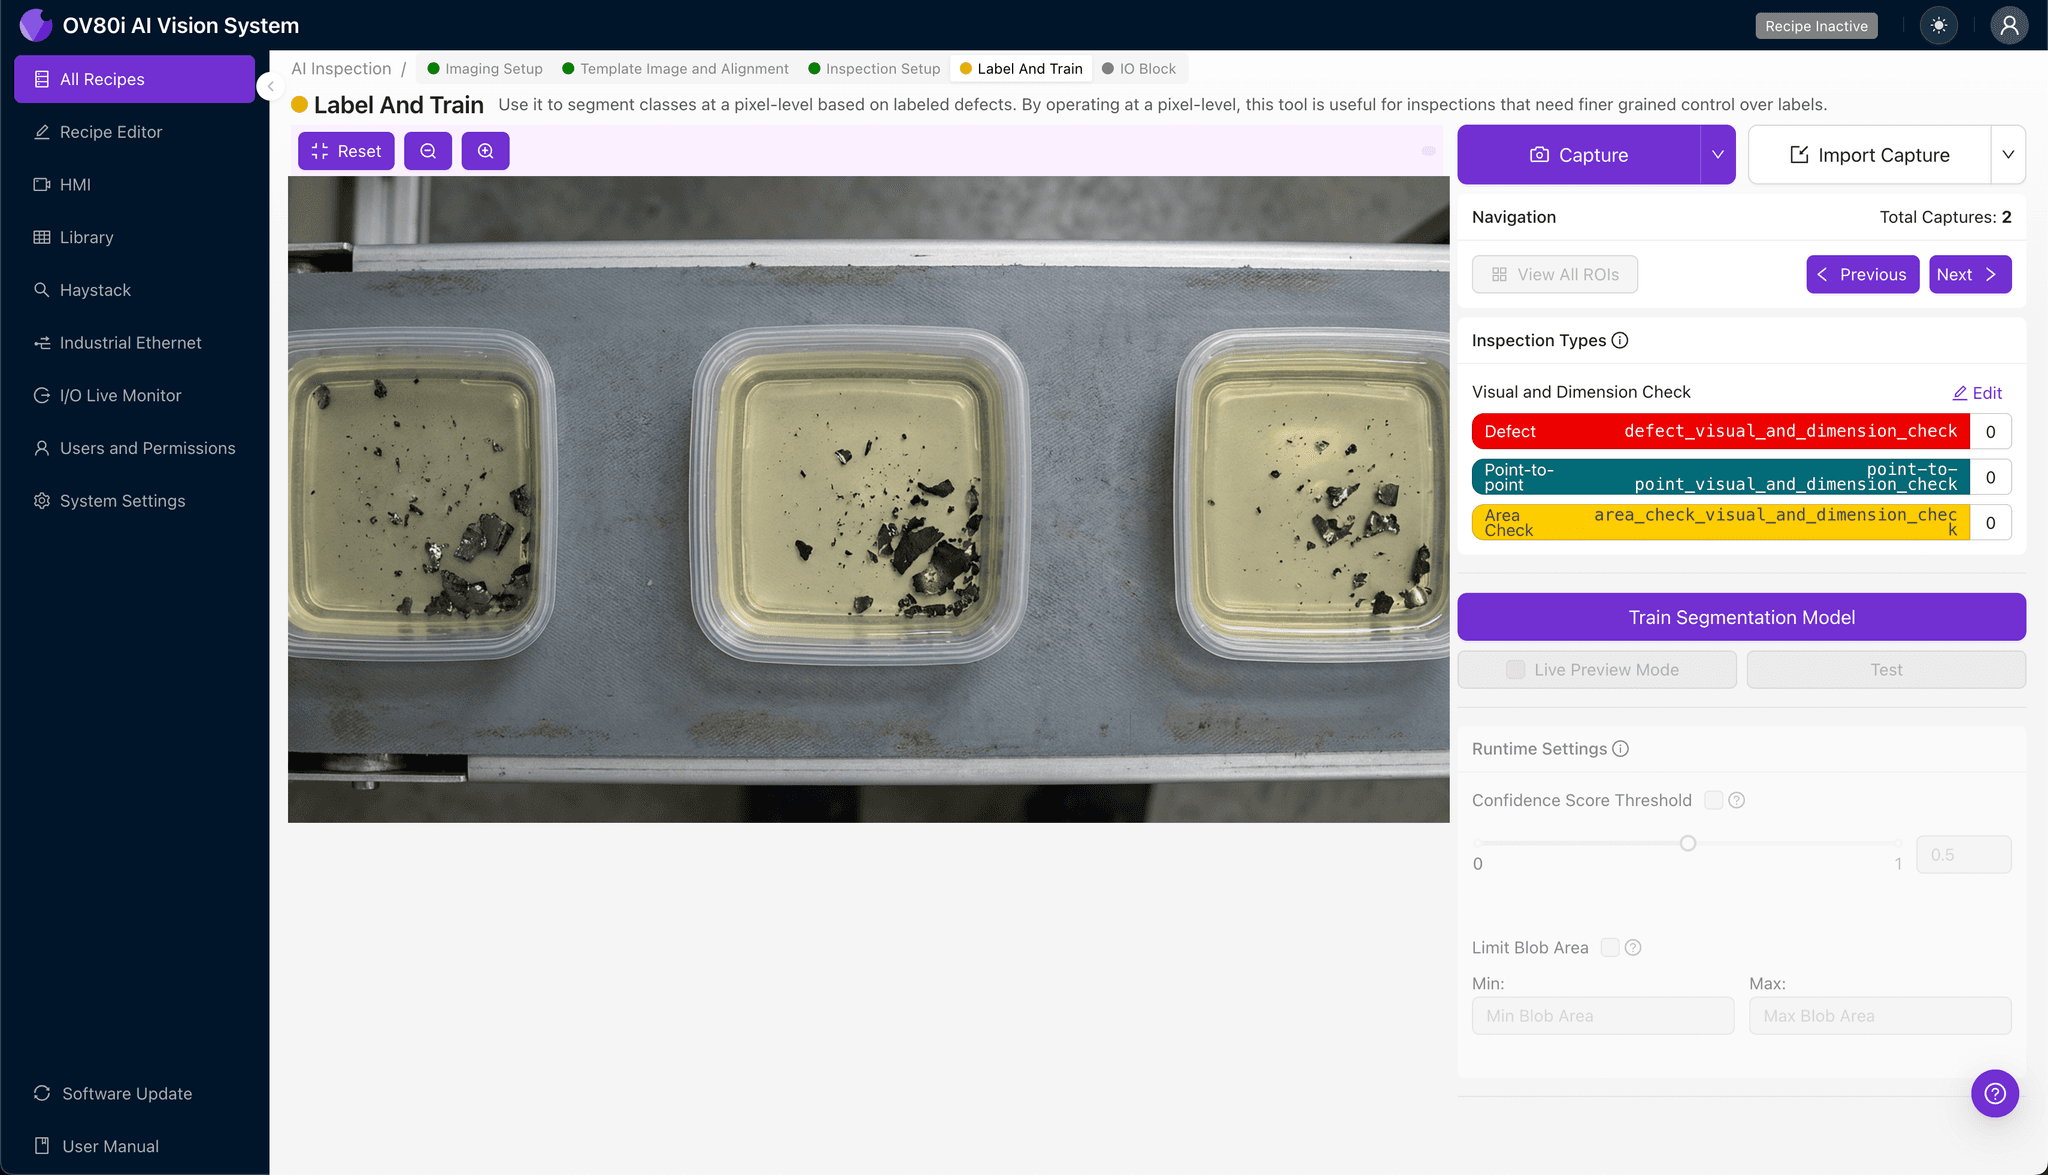Select the zoom in magnifier tool
Screen dimensions: 2048x1175
click(x=486, y=151)
